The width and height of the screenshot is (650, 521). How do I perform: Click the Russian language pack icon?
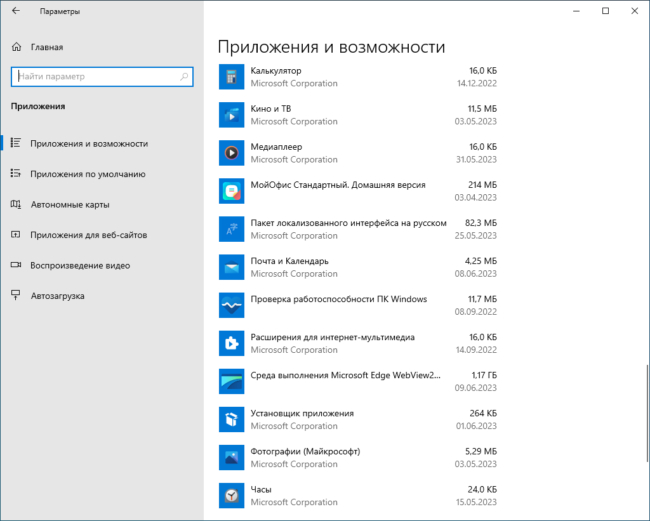point(231,229)
